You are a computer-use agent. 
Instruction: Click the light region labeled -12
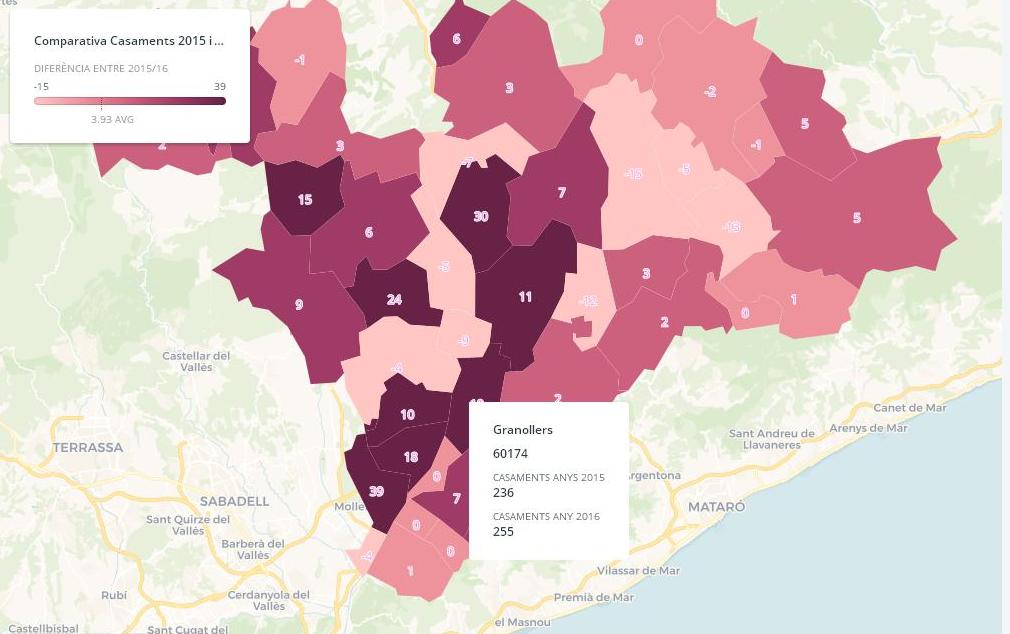[588, 301]
